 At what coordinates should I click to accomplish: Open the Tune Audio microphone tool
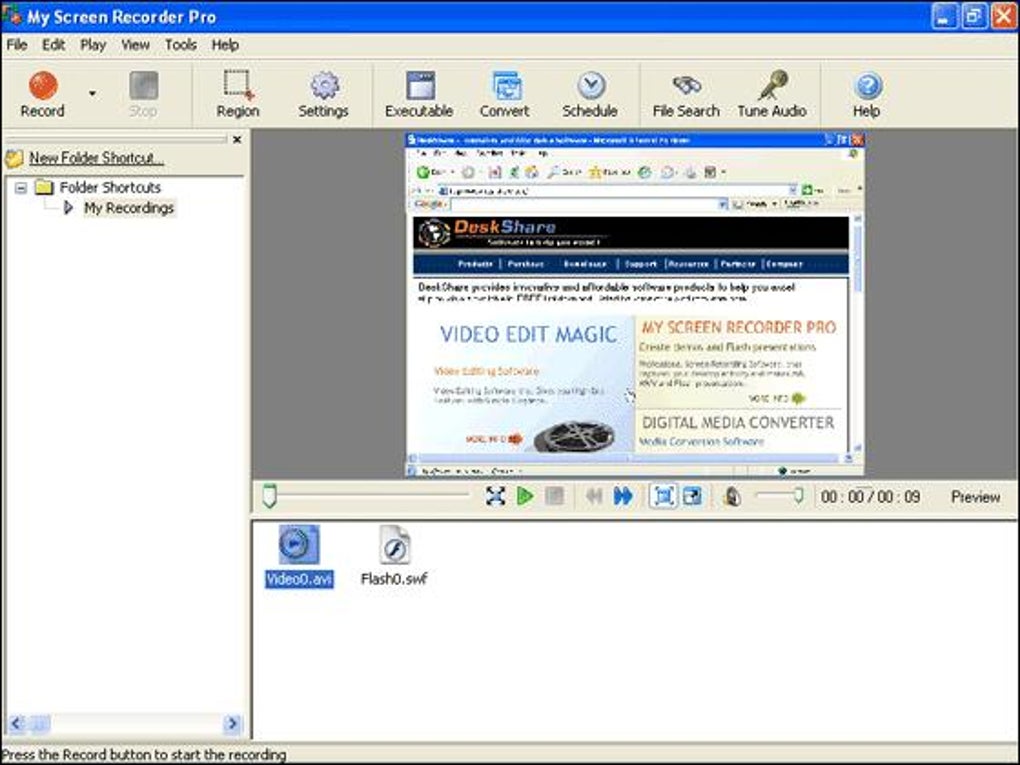click(772, 94)
